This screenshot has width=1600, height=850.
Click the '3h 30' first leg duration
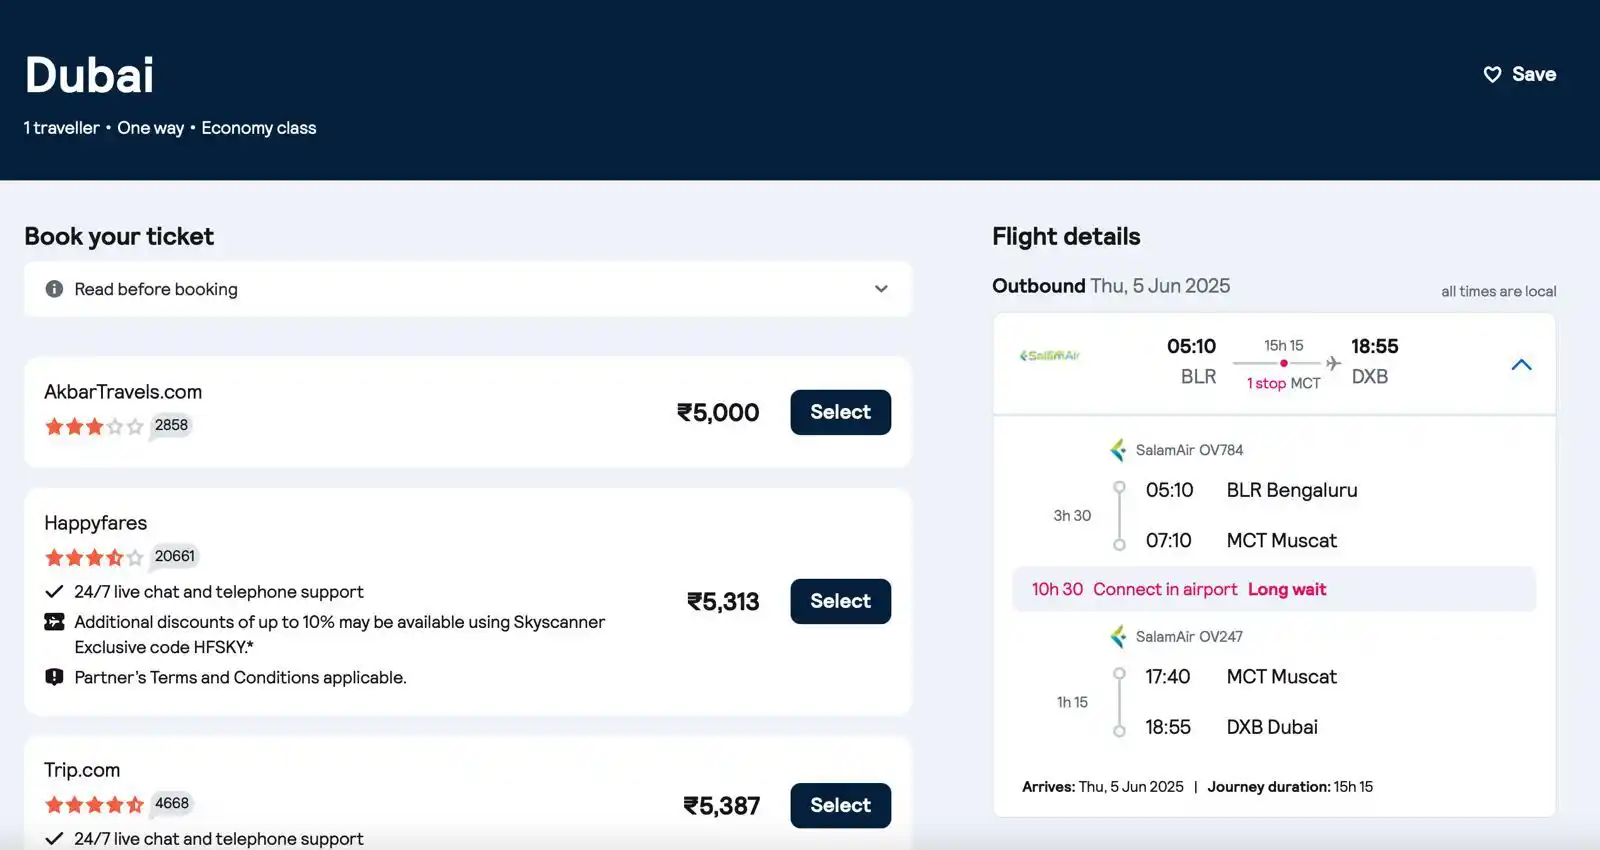1072,515
